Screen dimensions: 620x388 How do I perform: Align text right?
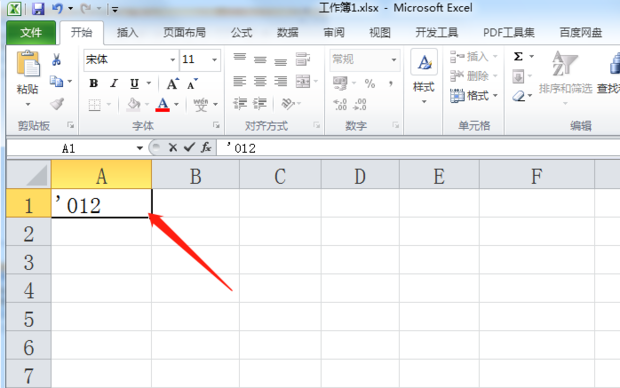coord(281,81)
